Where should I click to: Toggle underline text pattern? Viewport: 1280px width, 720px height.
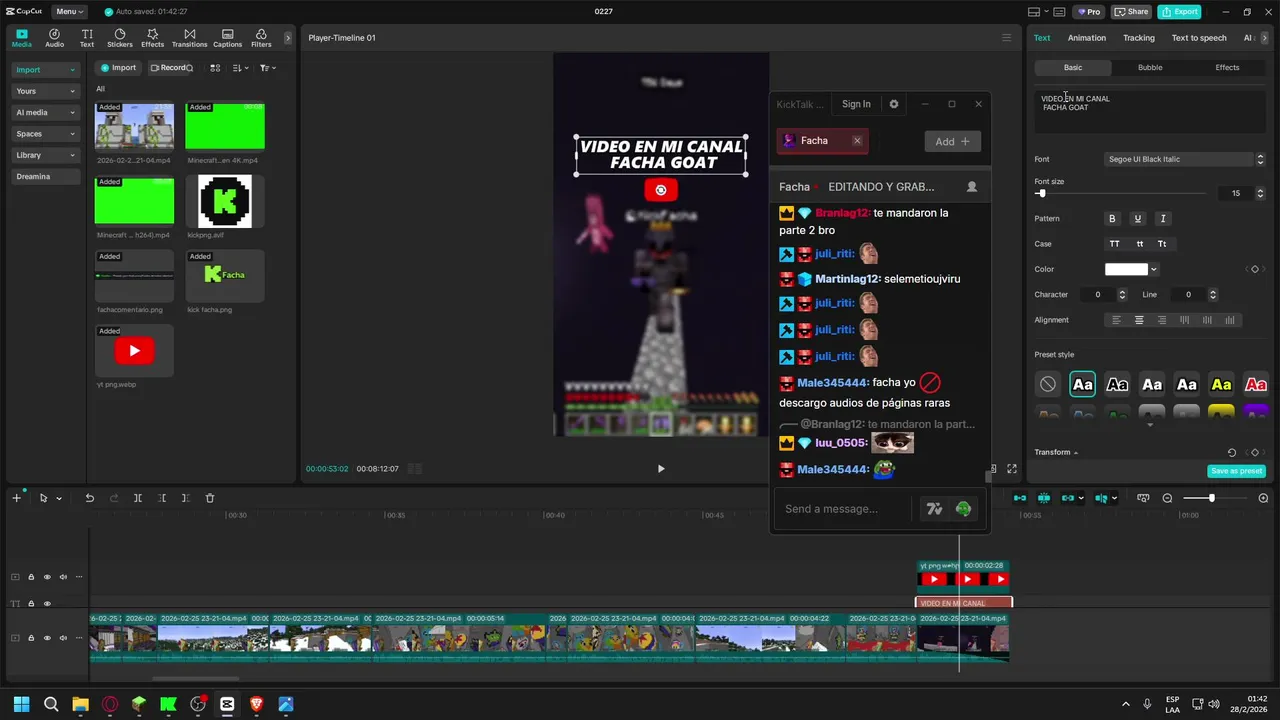(1137, 218)
